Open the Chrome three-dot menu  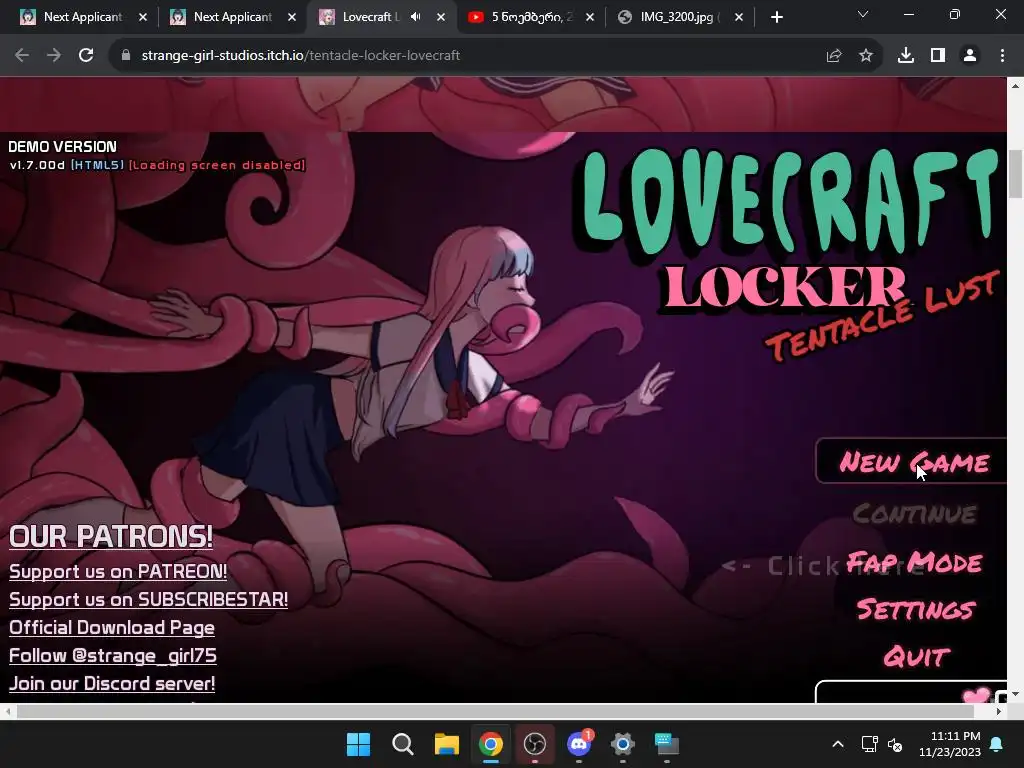(1002, 56)
